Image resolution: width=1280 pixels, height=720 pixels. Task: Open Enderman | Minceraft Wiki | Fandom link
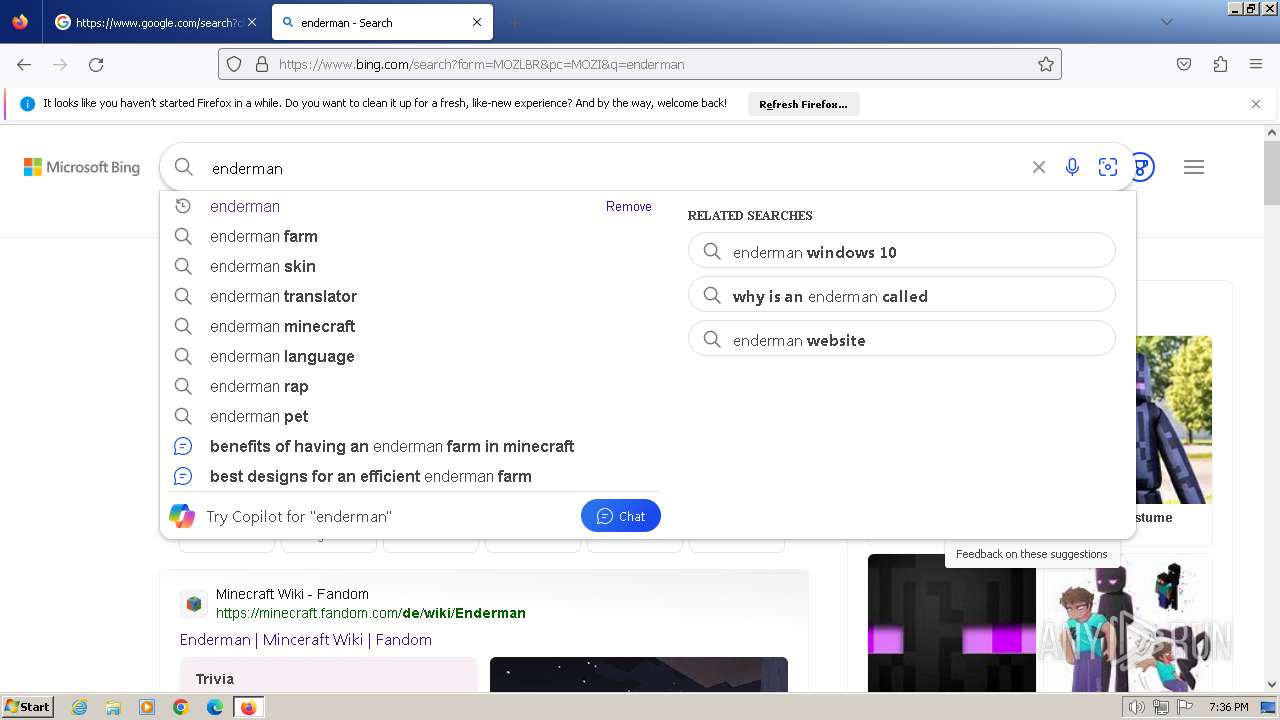(306, 639)
